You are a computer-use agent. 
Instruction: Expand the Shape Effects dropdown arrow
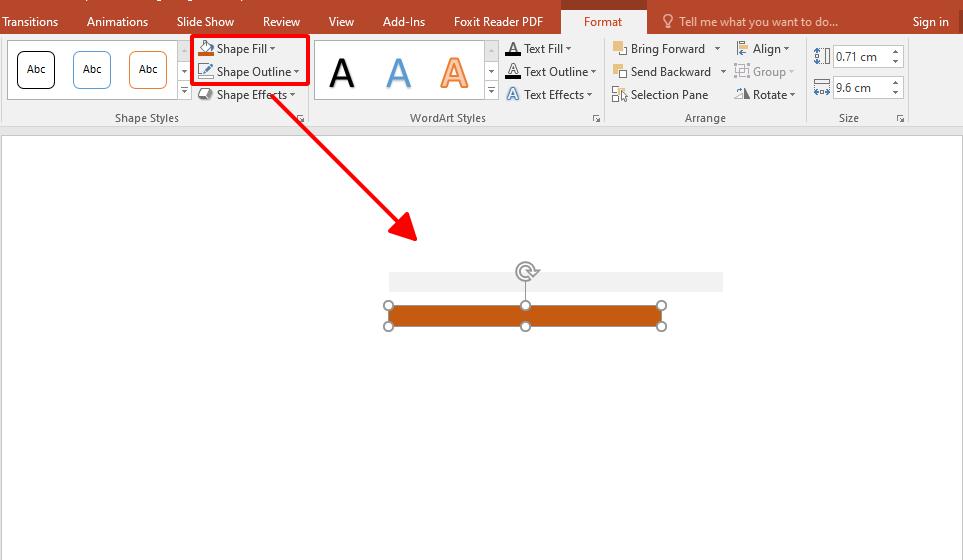tap(292, 95)
